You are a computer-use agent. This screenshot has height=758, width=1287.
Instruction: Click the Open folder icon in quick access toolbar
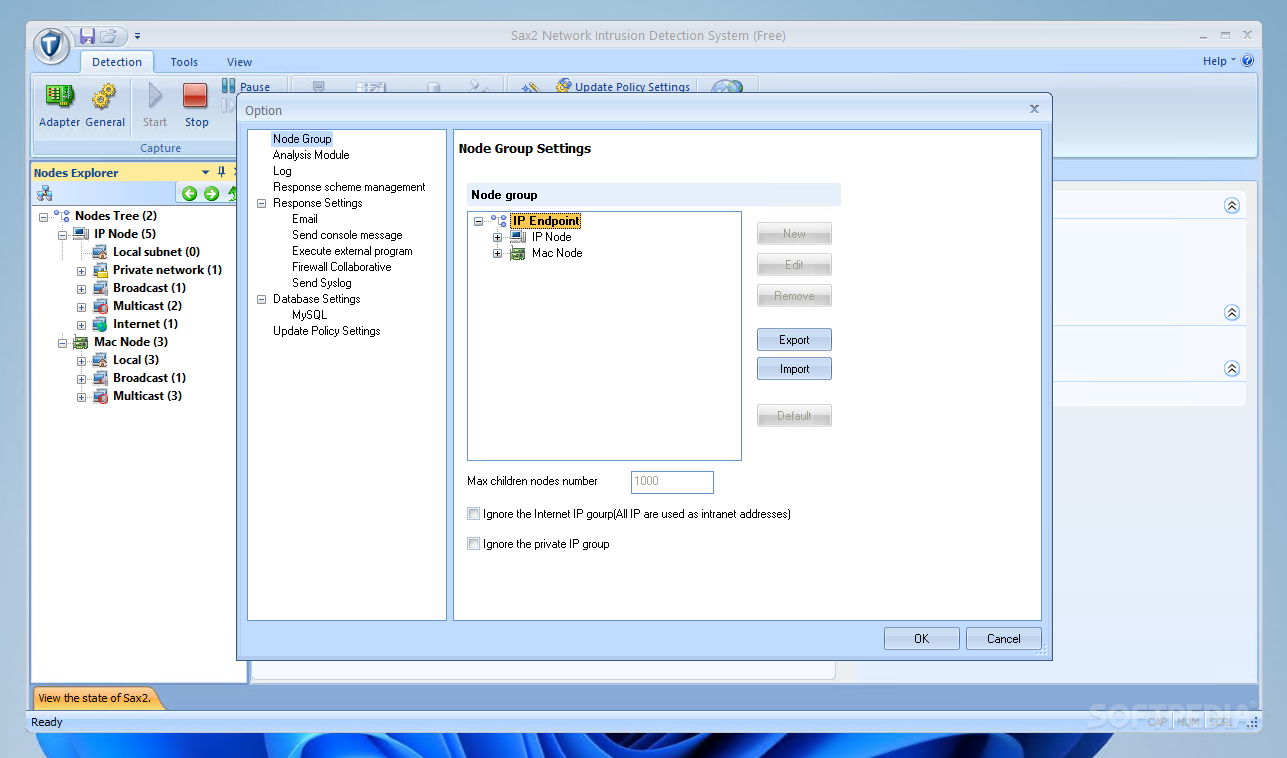109,36
